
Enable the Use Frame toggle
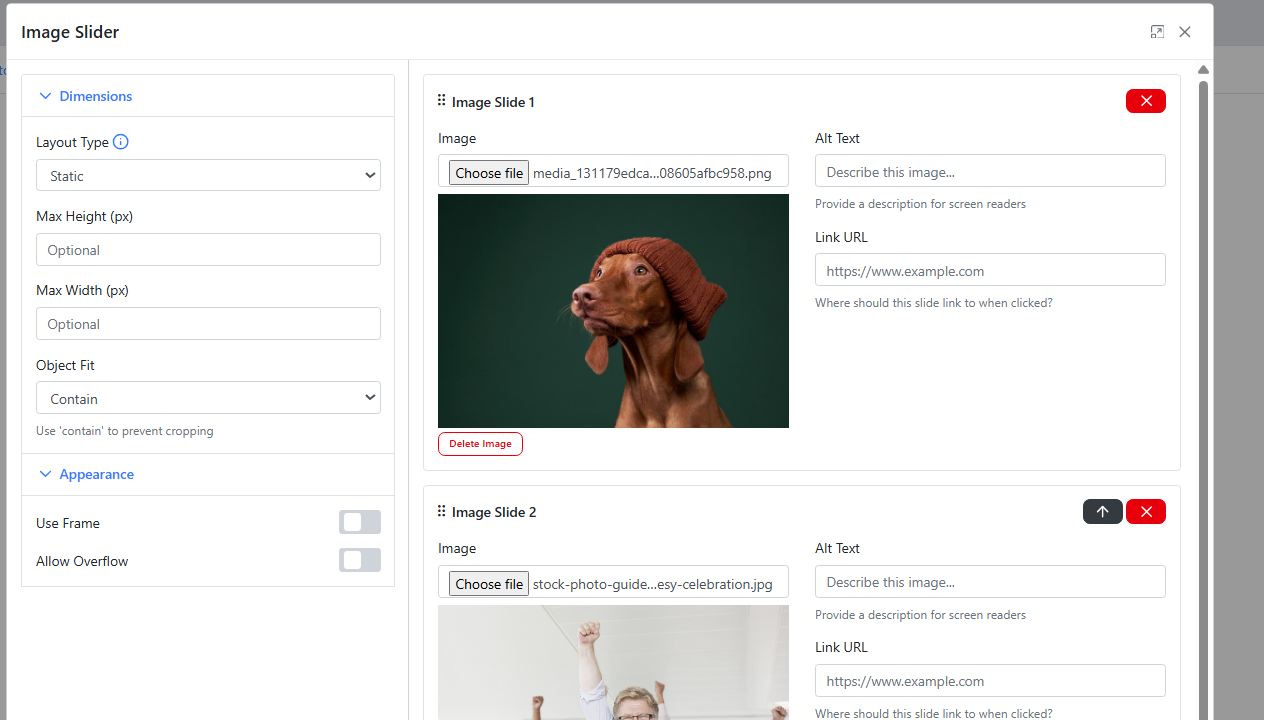point(360,522)
